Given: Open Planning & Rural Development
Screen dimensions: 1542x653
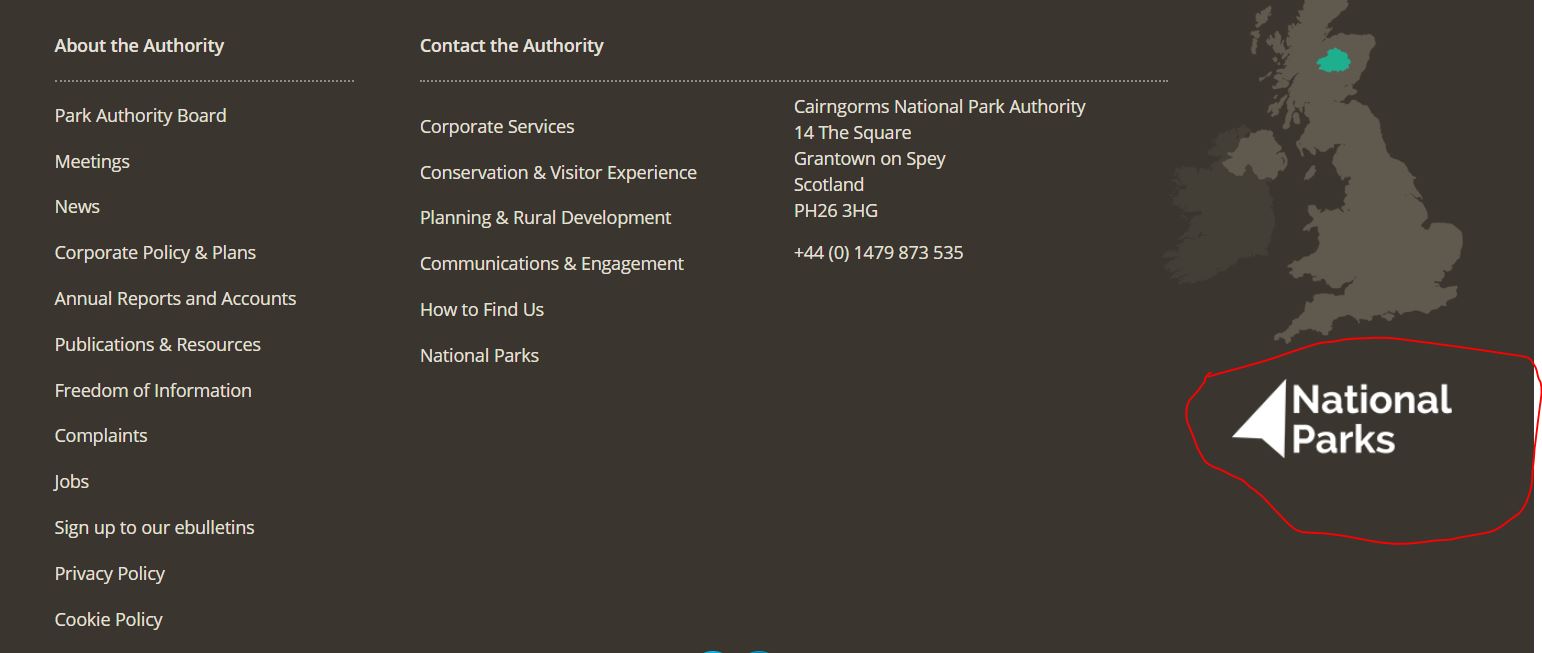Looking at the screenshot, I should [x=546, y=217].
